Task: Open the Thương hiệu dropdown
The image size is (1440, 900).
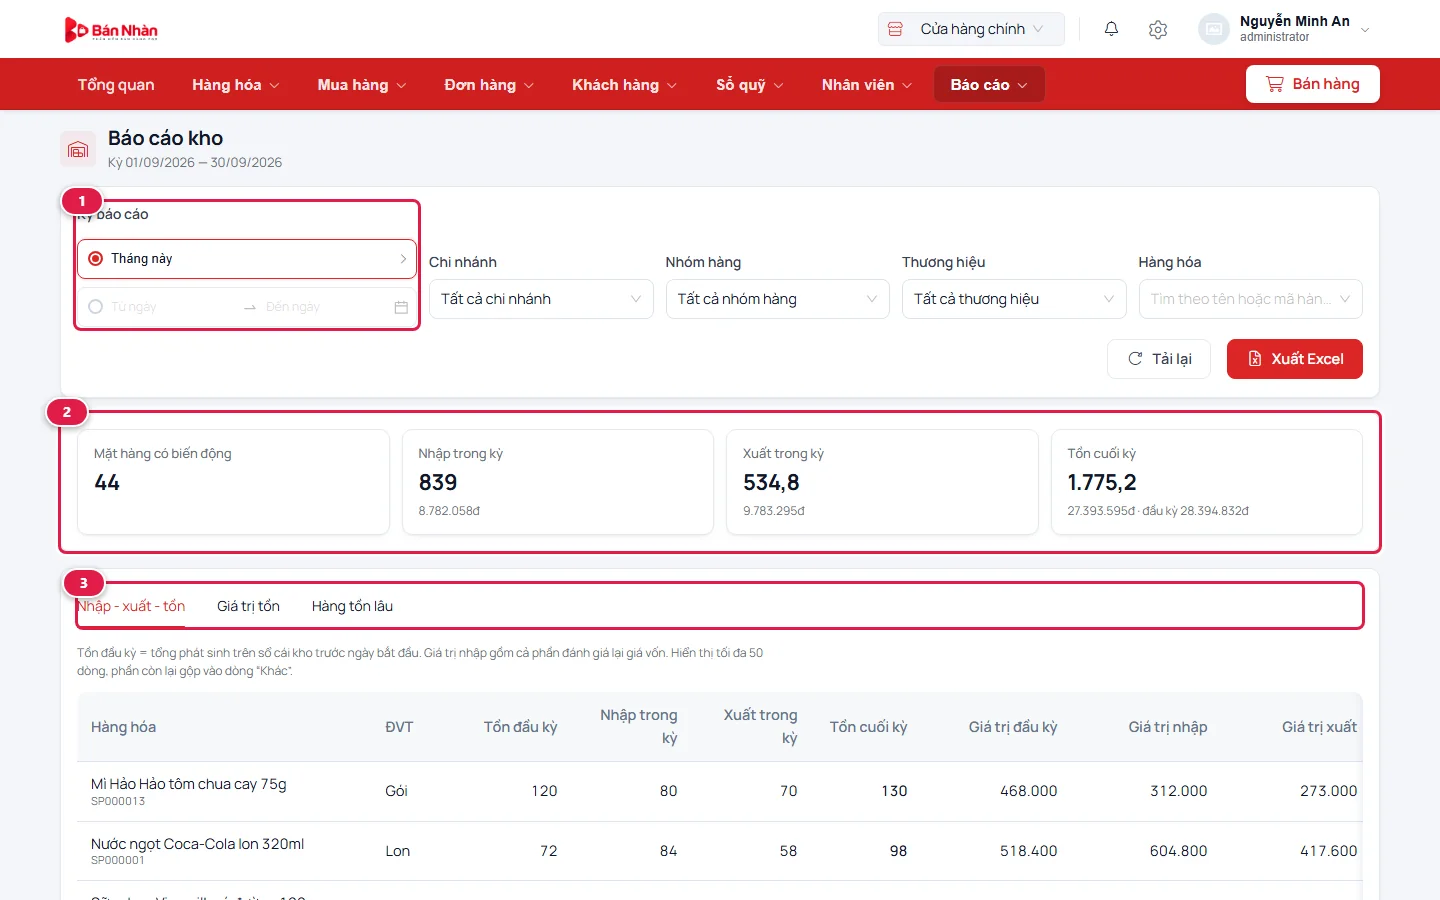Action: pyautogui.click(x=1014, y=299)
